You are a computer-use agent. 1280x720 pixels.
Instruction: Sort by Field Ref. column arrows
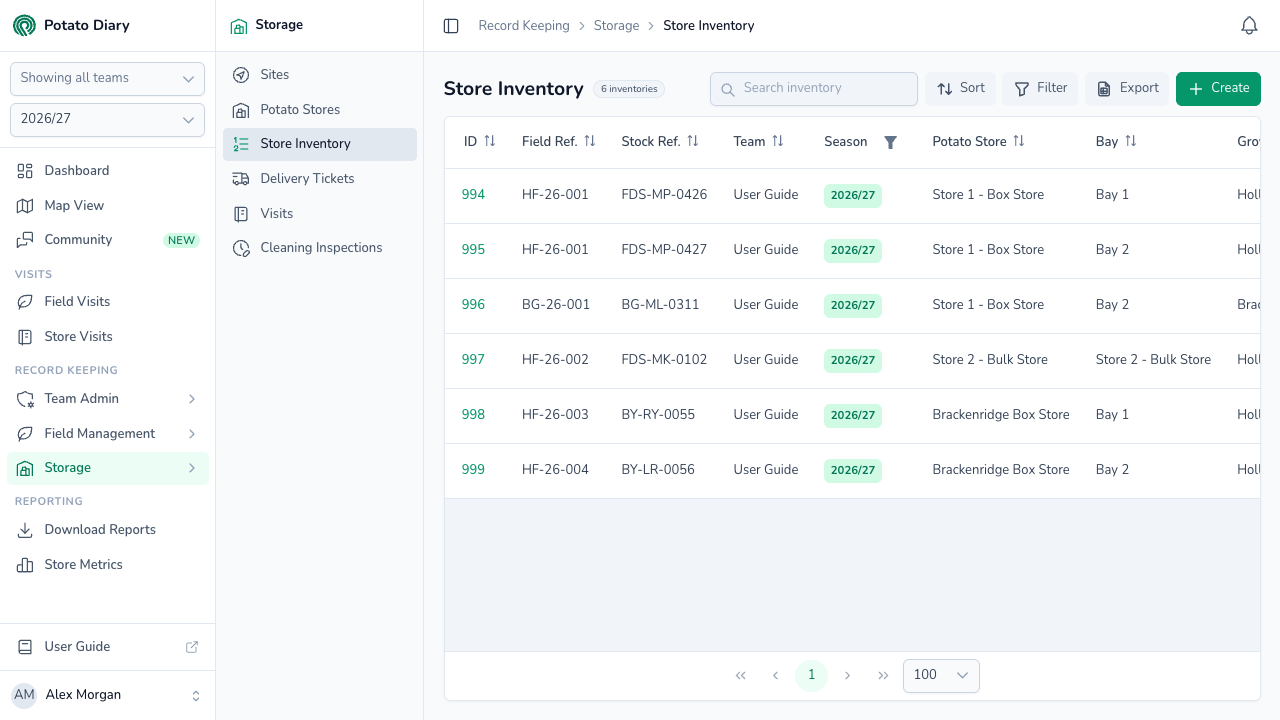point(590,142)
